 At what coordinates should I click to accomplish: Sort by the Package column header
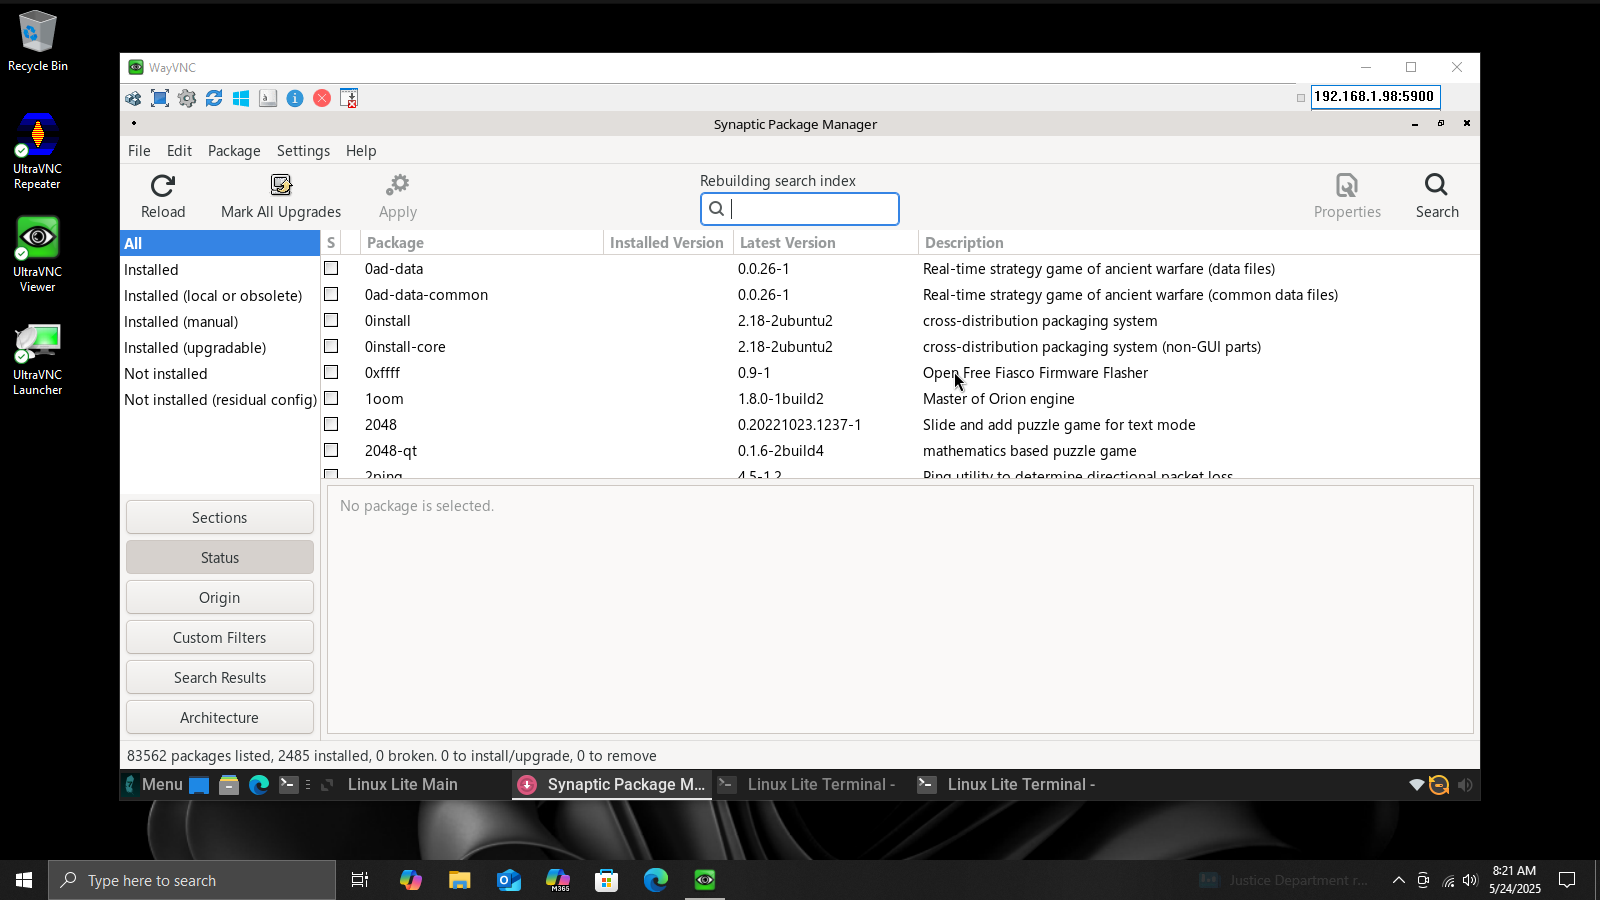(x=482, y=243)
